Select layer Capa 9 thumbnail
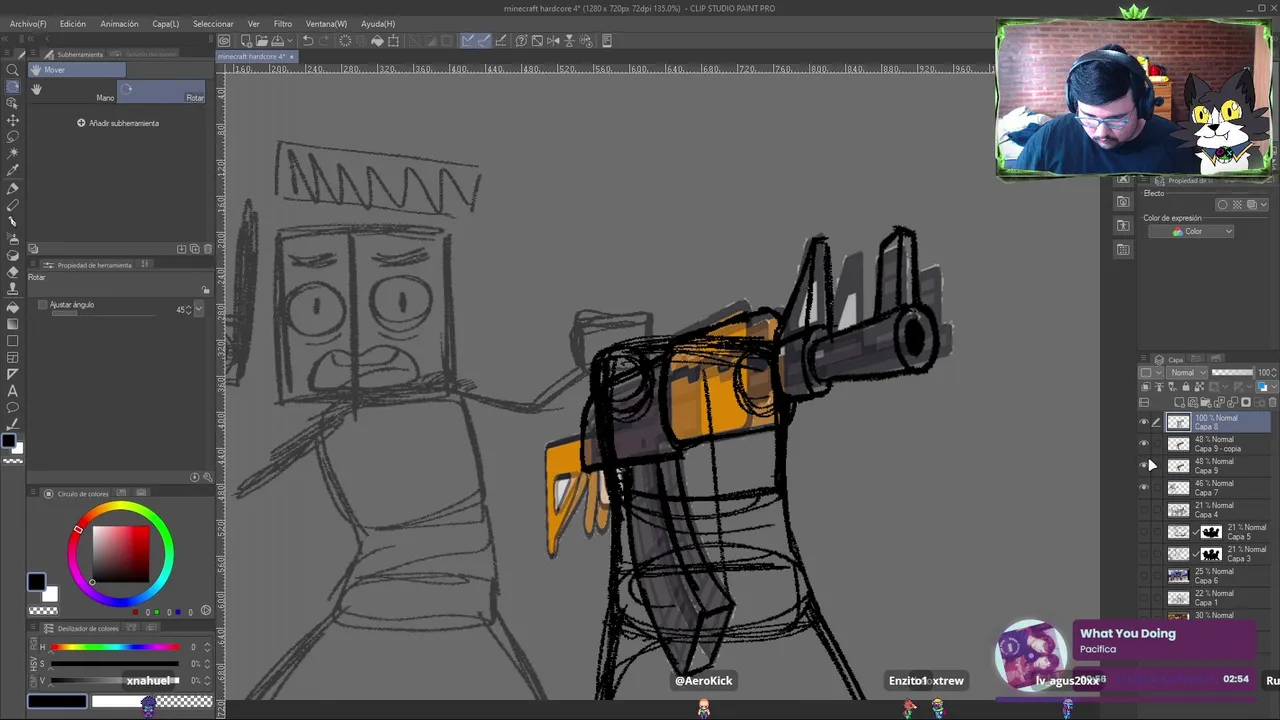Viewport: 1280px width, 720px height. [1179, 466]
